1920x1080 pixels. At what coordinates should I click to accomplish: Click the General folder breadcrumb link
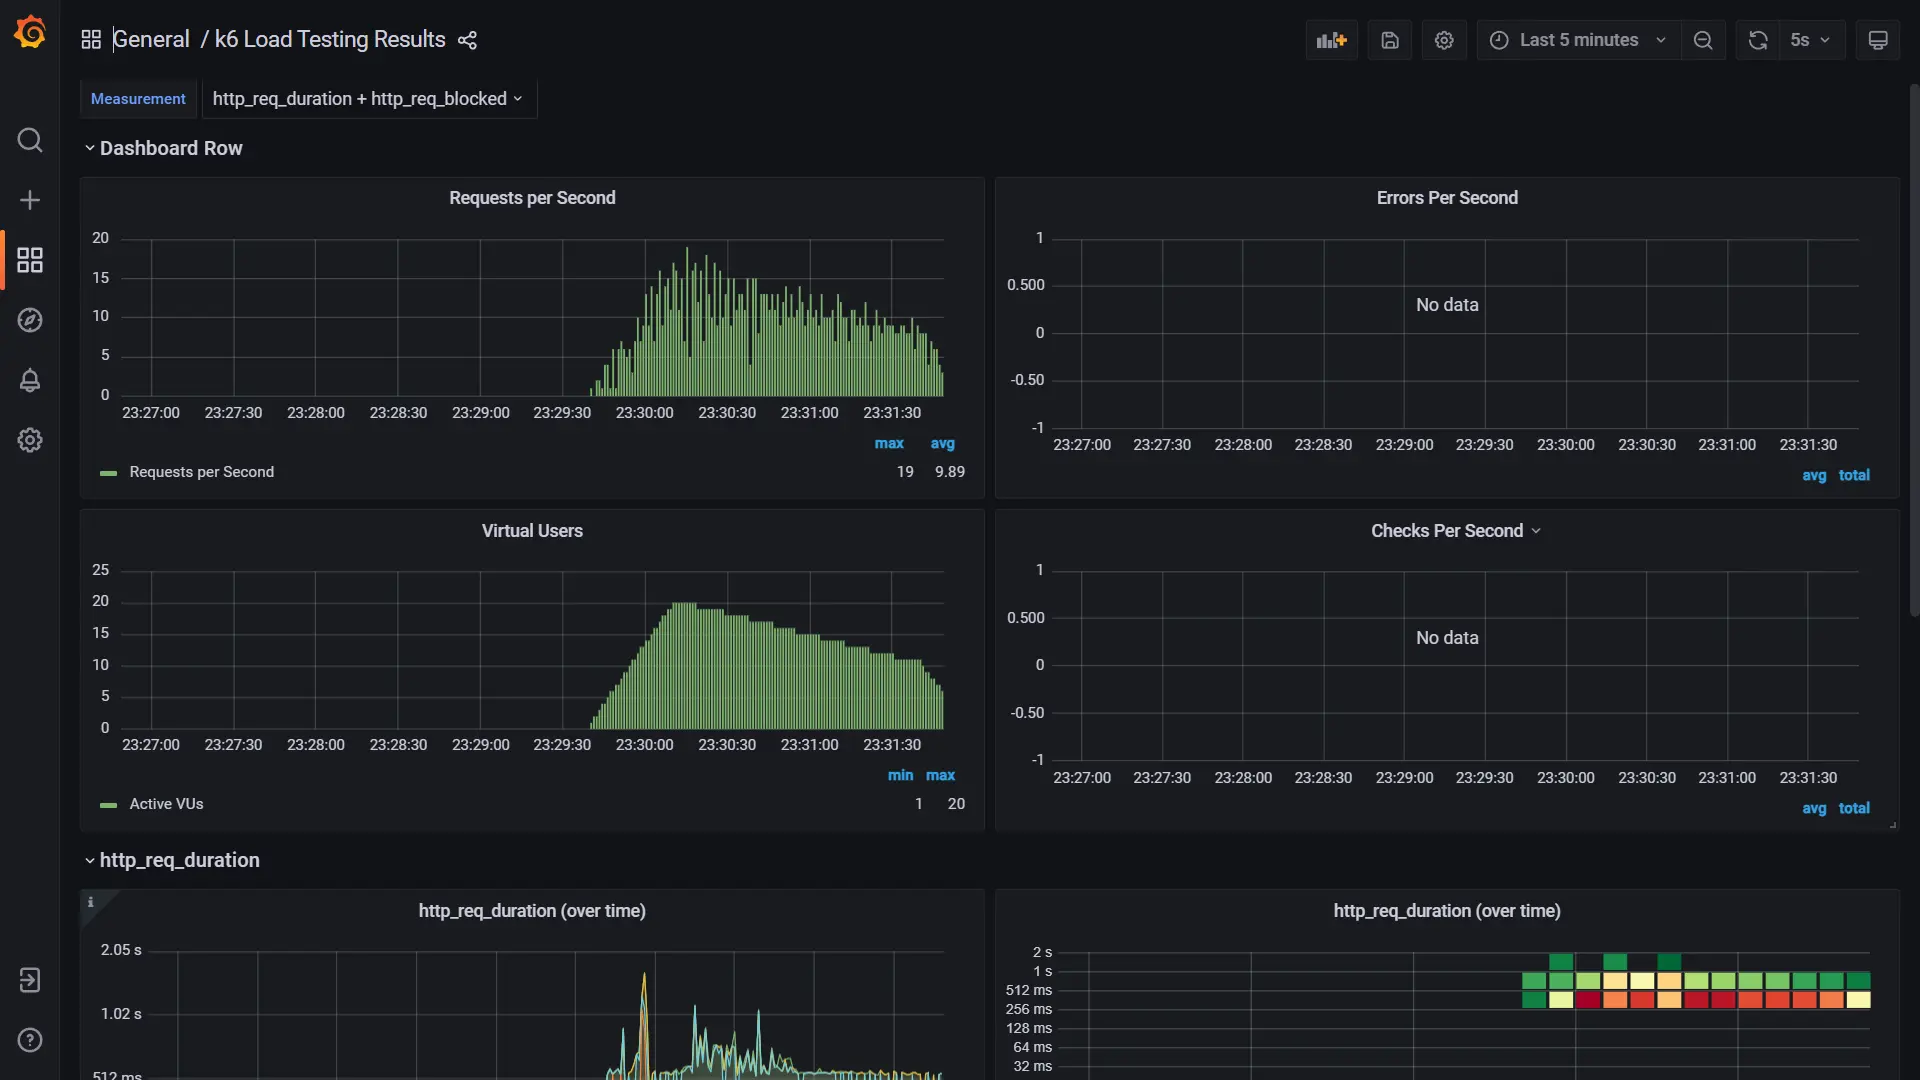pos(151,39)
